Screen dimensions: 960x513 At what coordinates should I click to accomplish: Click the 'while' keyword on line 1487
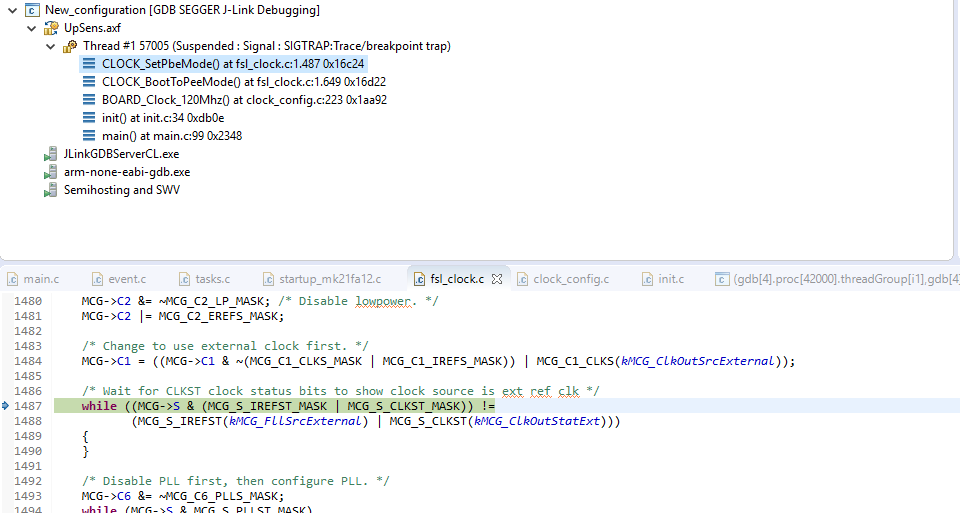point(99,406)
